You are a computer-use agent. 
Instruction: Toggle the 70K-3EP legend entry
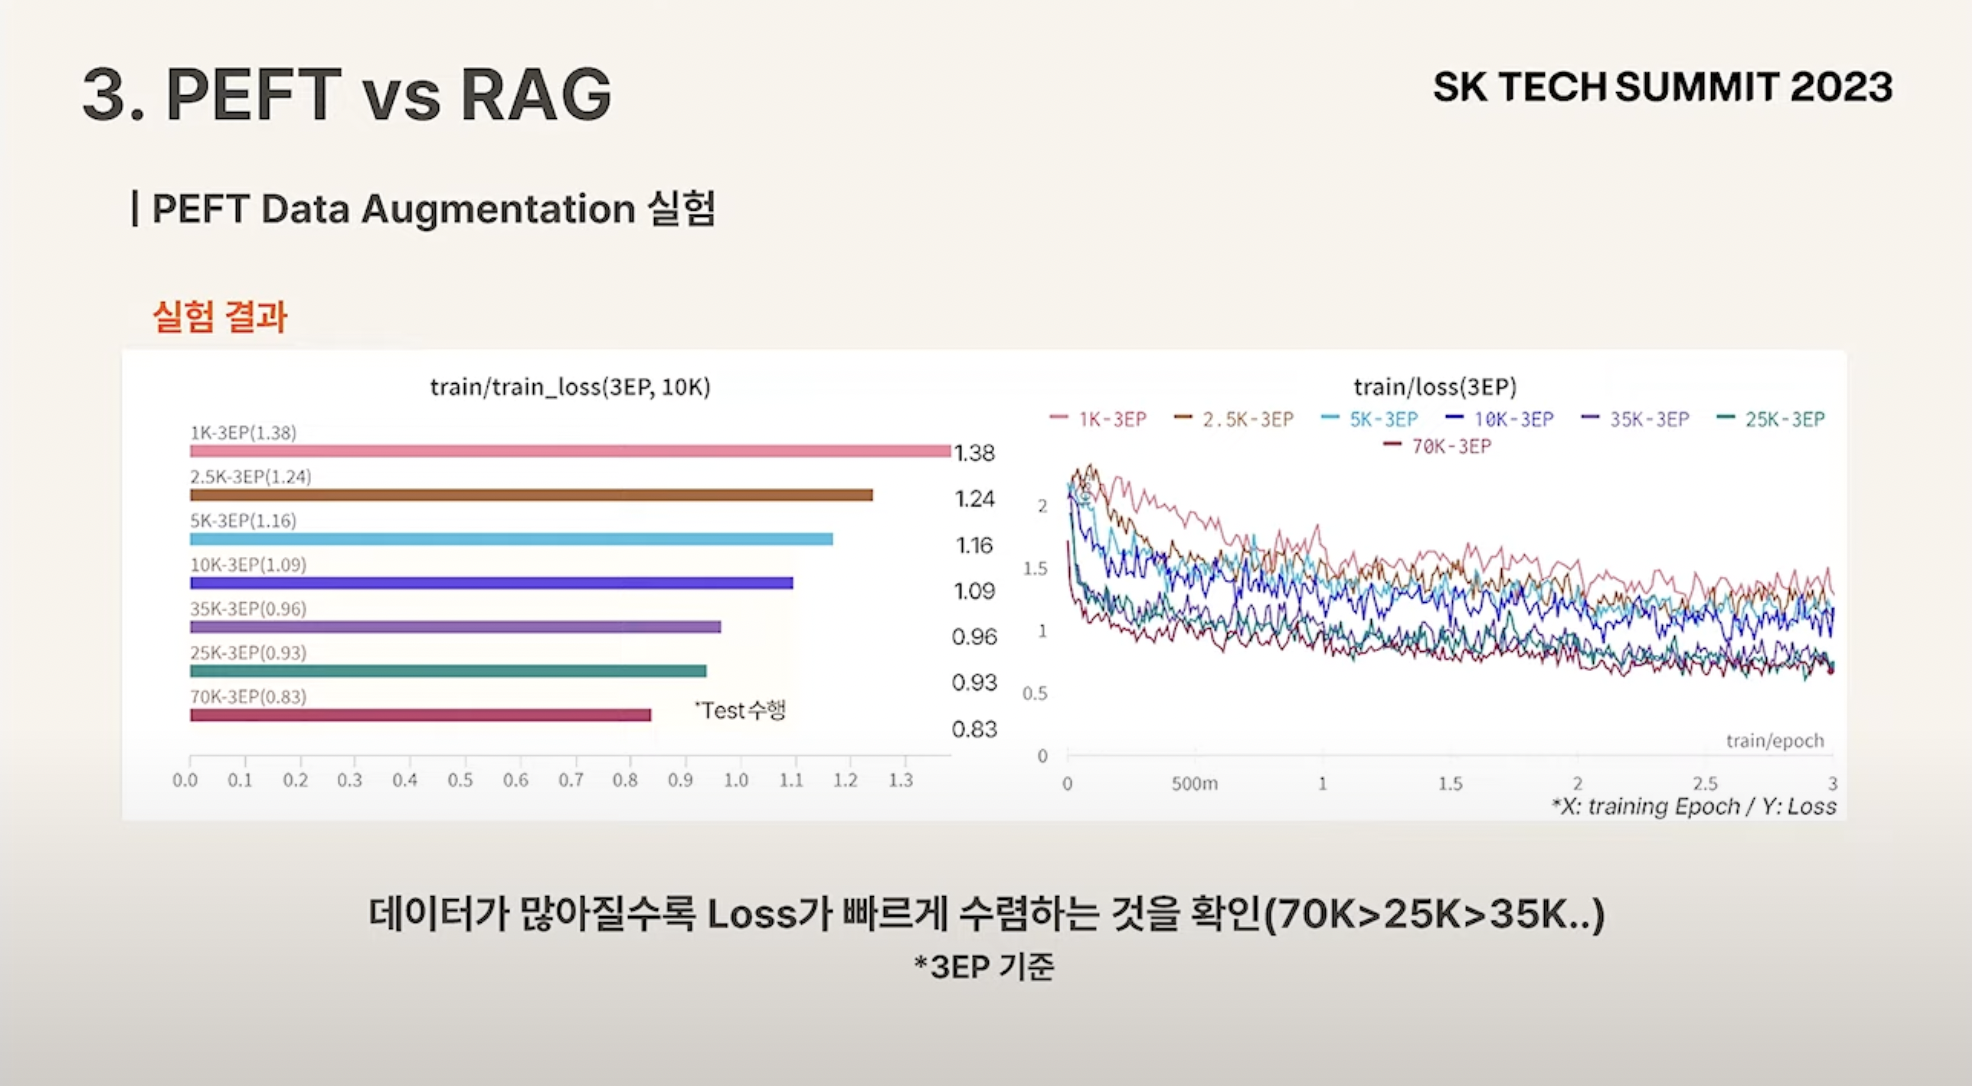(1438, 446)
